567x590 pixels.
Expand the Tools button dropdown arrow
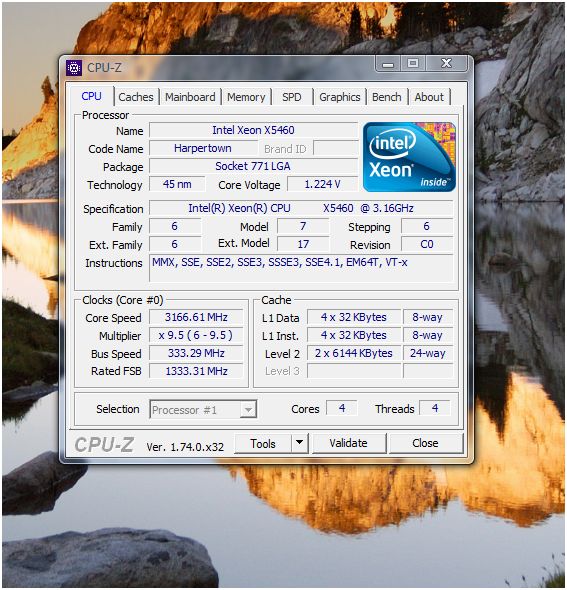click(299, 443)
